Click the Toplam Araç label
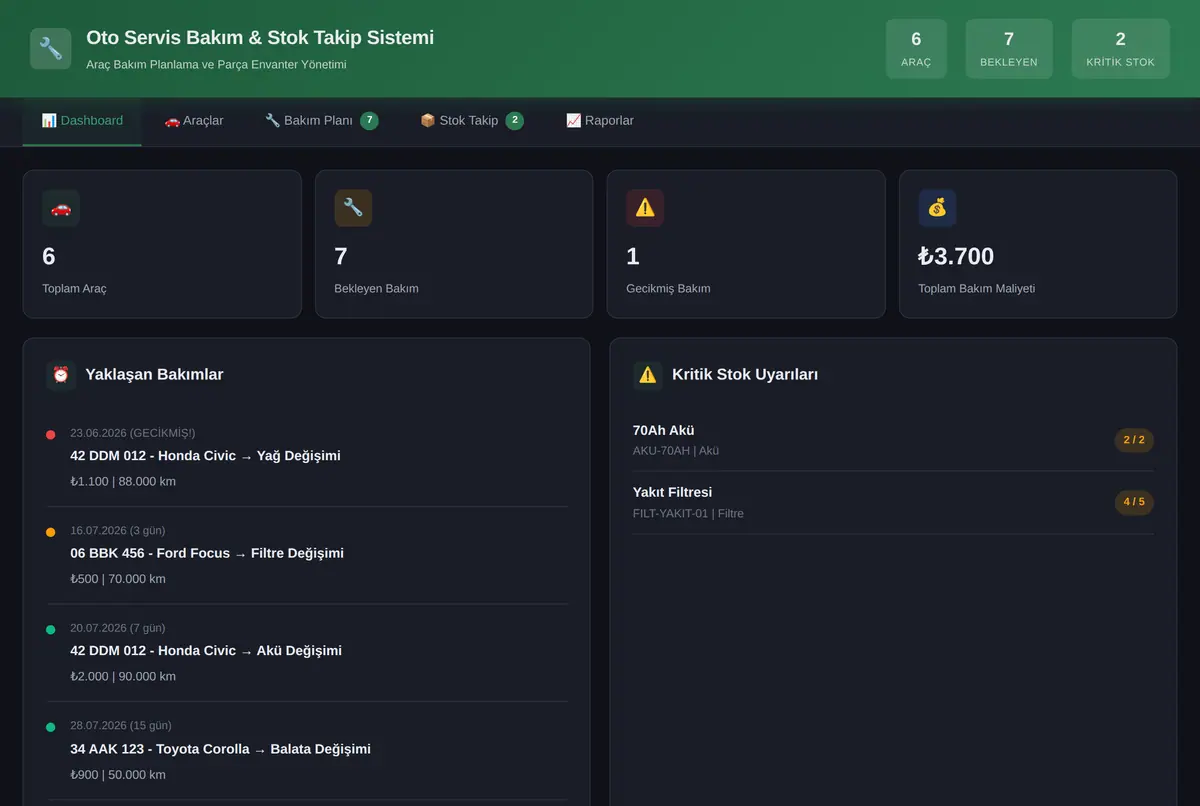 pyautogui.click(x=74, y=289)
